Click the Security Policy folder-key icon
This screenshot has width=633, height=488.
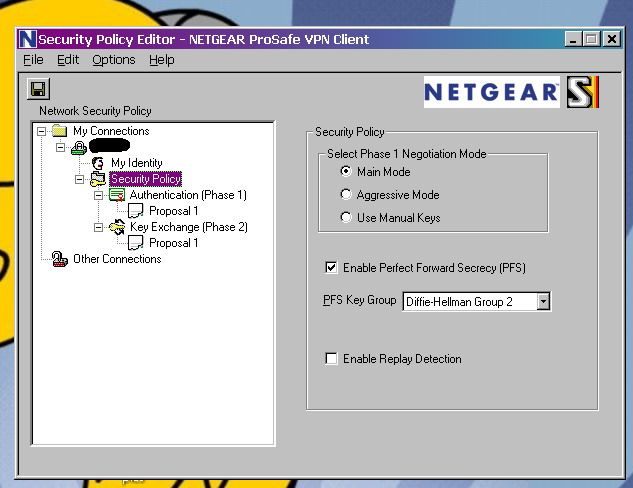[x=98, y=179]
